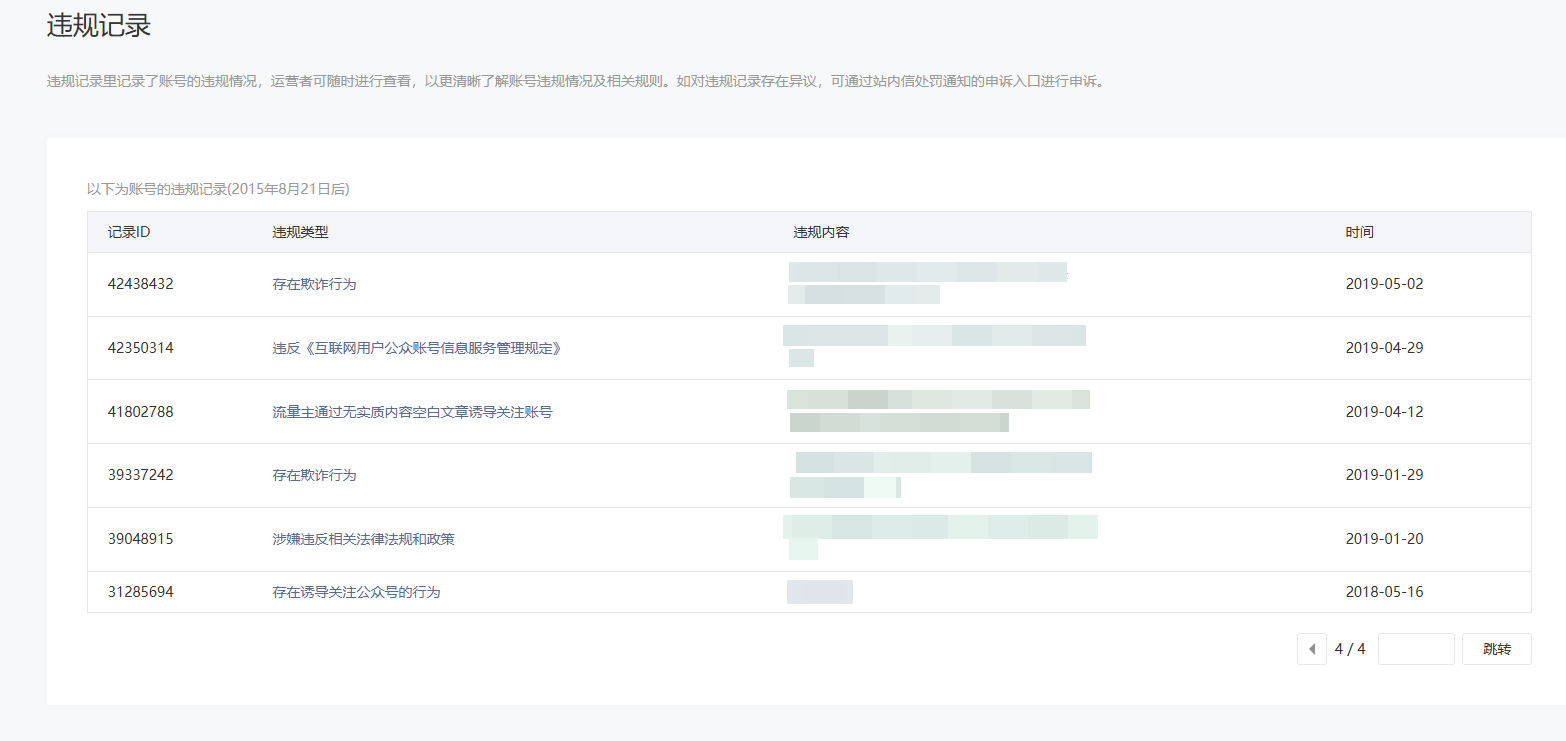This screenshot has height=741, width=1566.
Task: Open 存在欺诈行为 link for record 39337242
Action: [x=314, y=475]
